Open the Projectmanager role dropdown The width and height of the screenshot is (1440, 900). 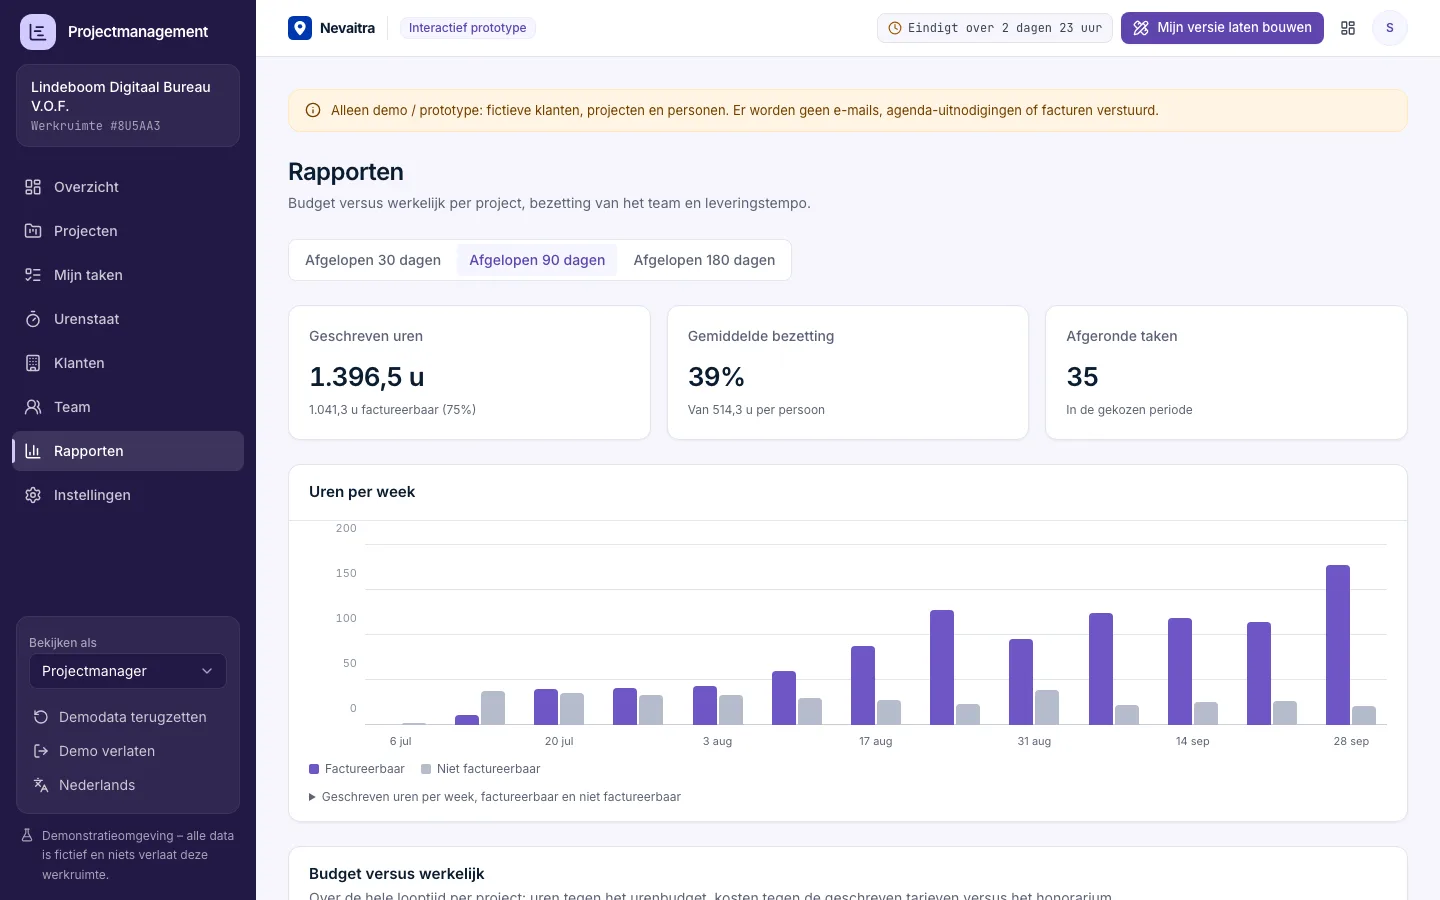point(128,671)
